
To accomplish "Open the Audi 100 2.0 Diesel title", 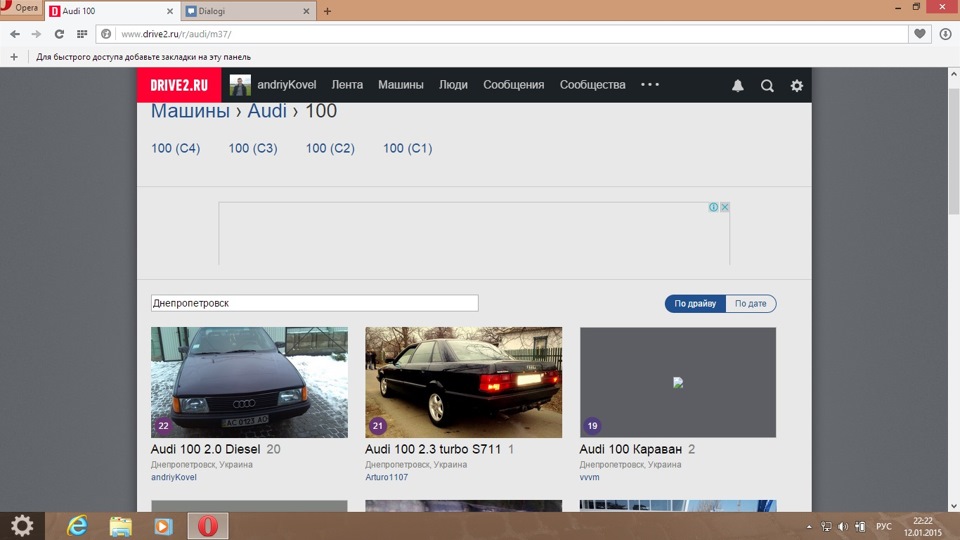I will (x=206, y=449).
